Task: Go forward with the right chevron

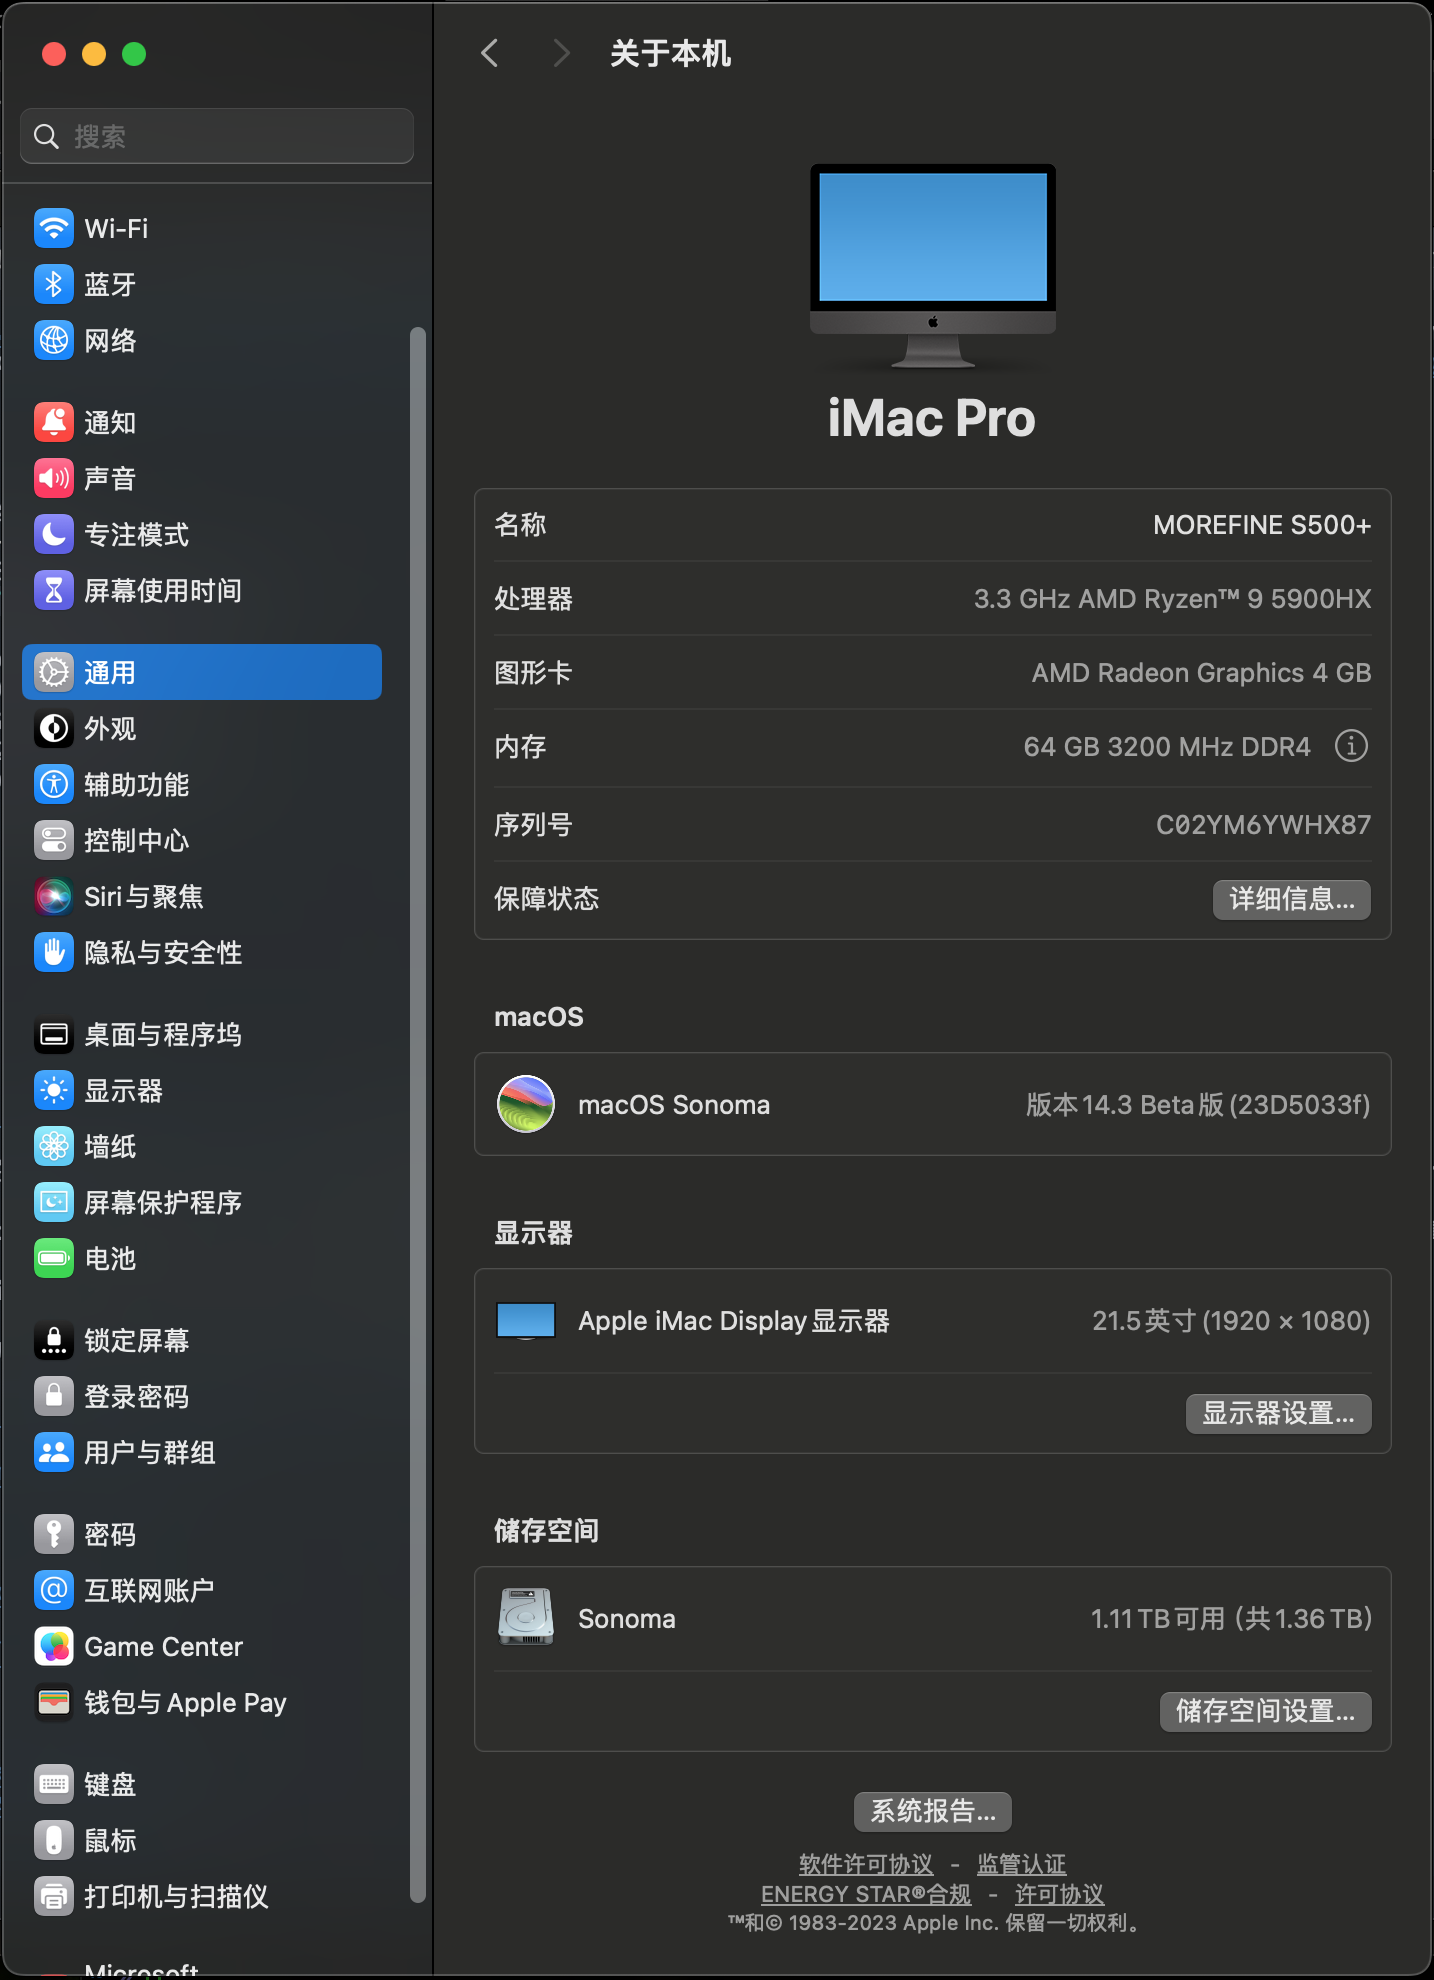Action: 561,53
